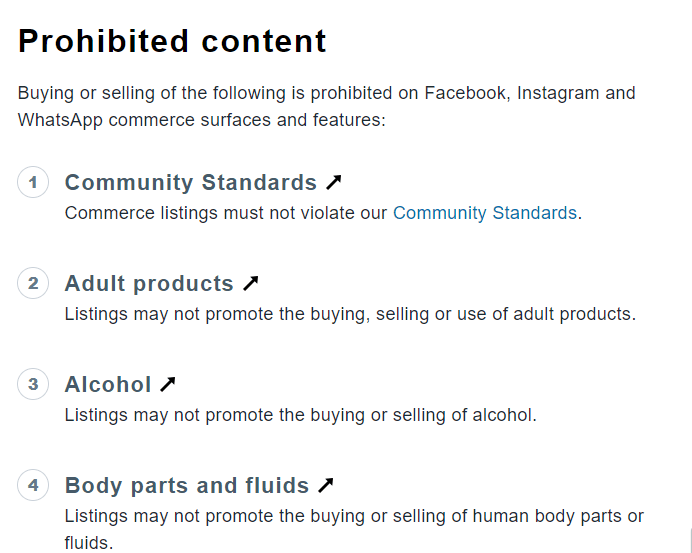Click the arrow icon next to Alcohol
The image size is (692, 553).
(x=168, y=384)
